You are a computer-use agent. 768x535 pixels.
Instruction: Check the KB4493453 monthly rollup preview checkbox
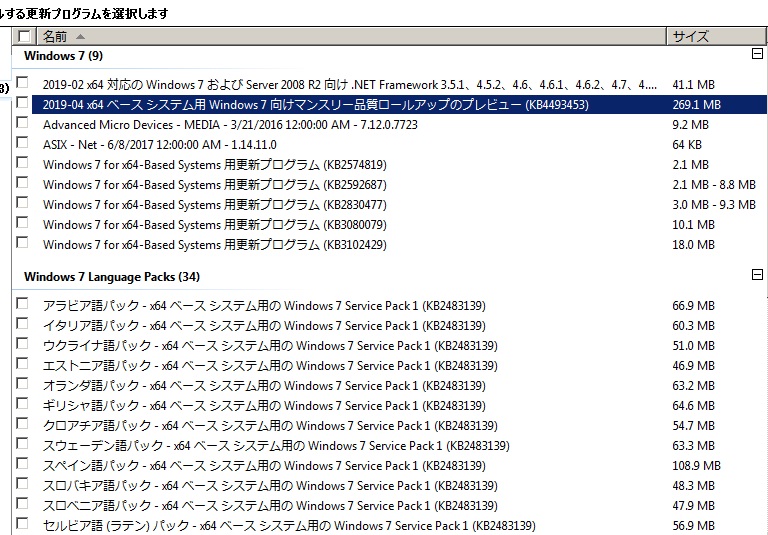coord(23,102)
